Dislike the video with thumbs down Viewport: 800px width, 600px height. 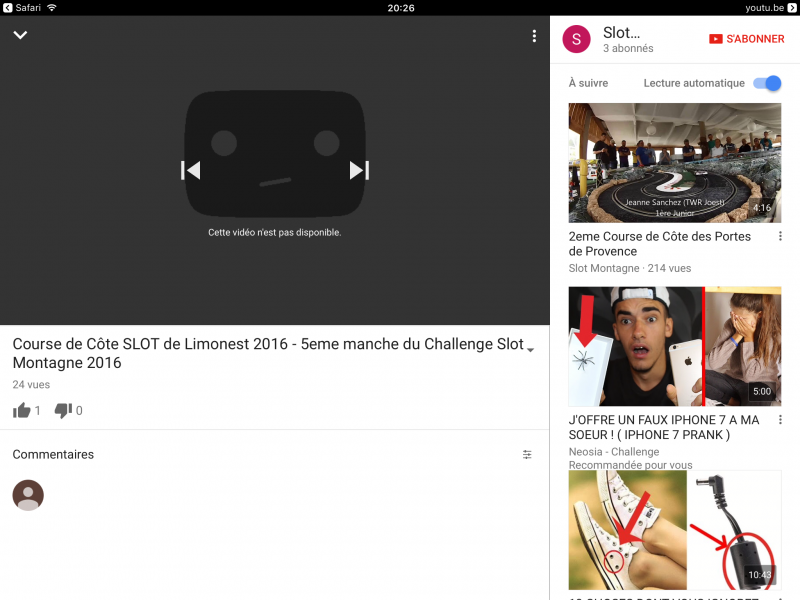[63, 410]
